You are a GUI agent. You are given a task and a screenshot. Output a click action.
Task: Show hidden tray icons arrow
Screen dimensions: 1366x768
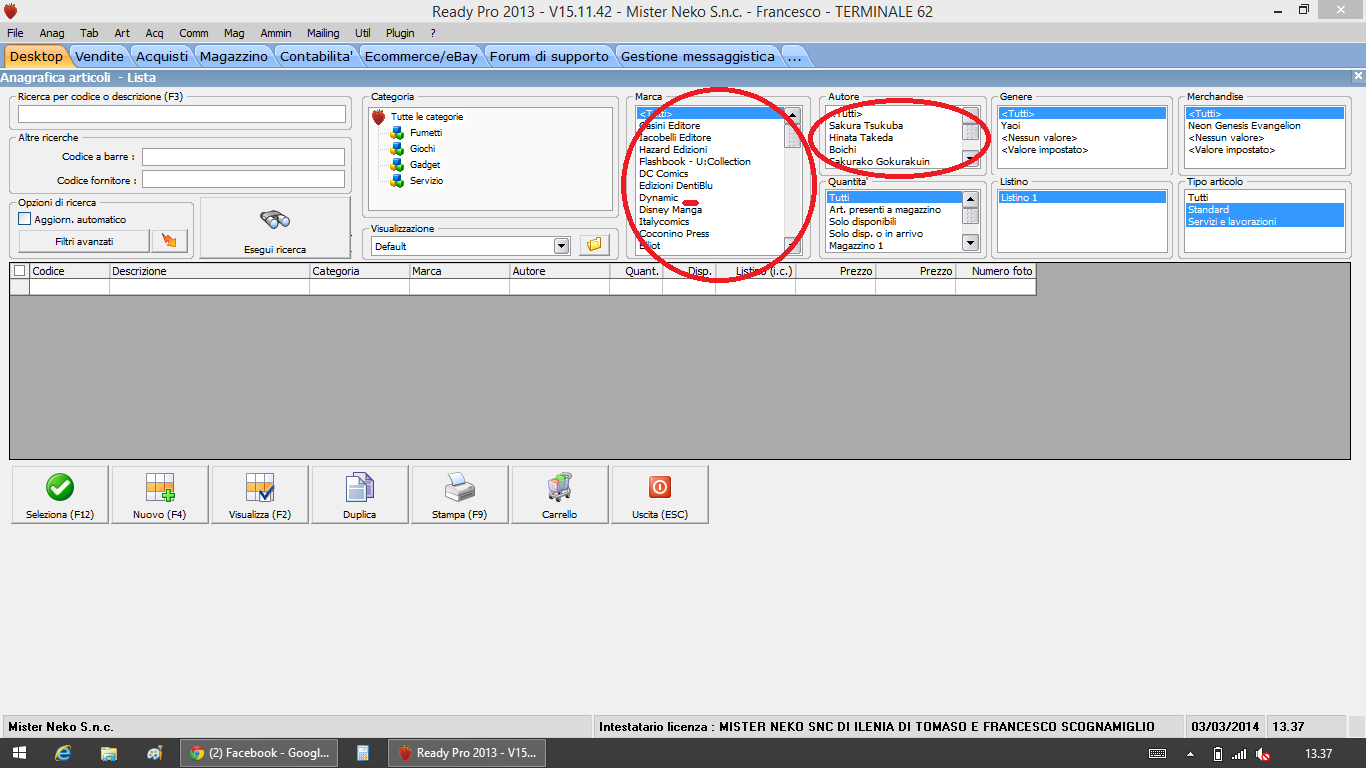[1190, 754]
